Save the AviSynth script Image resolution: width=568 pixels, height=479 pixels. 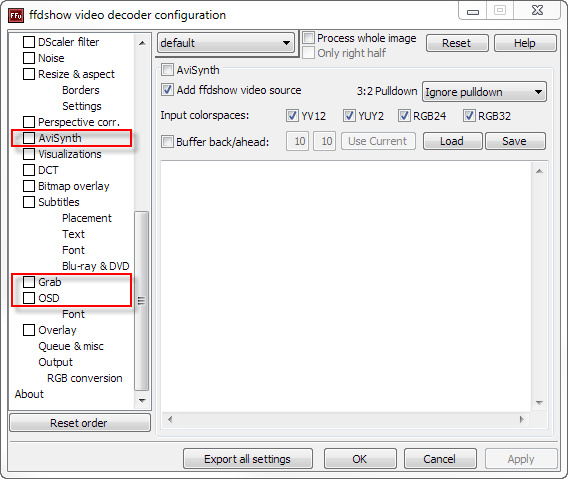515,141
